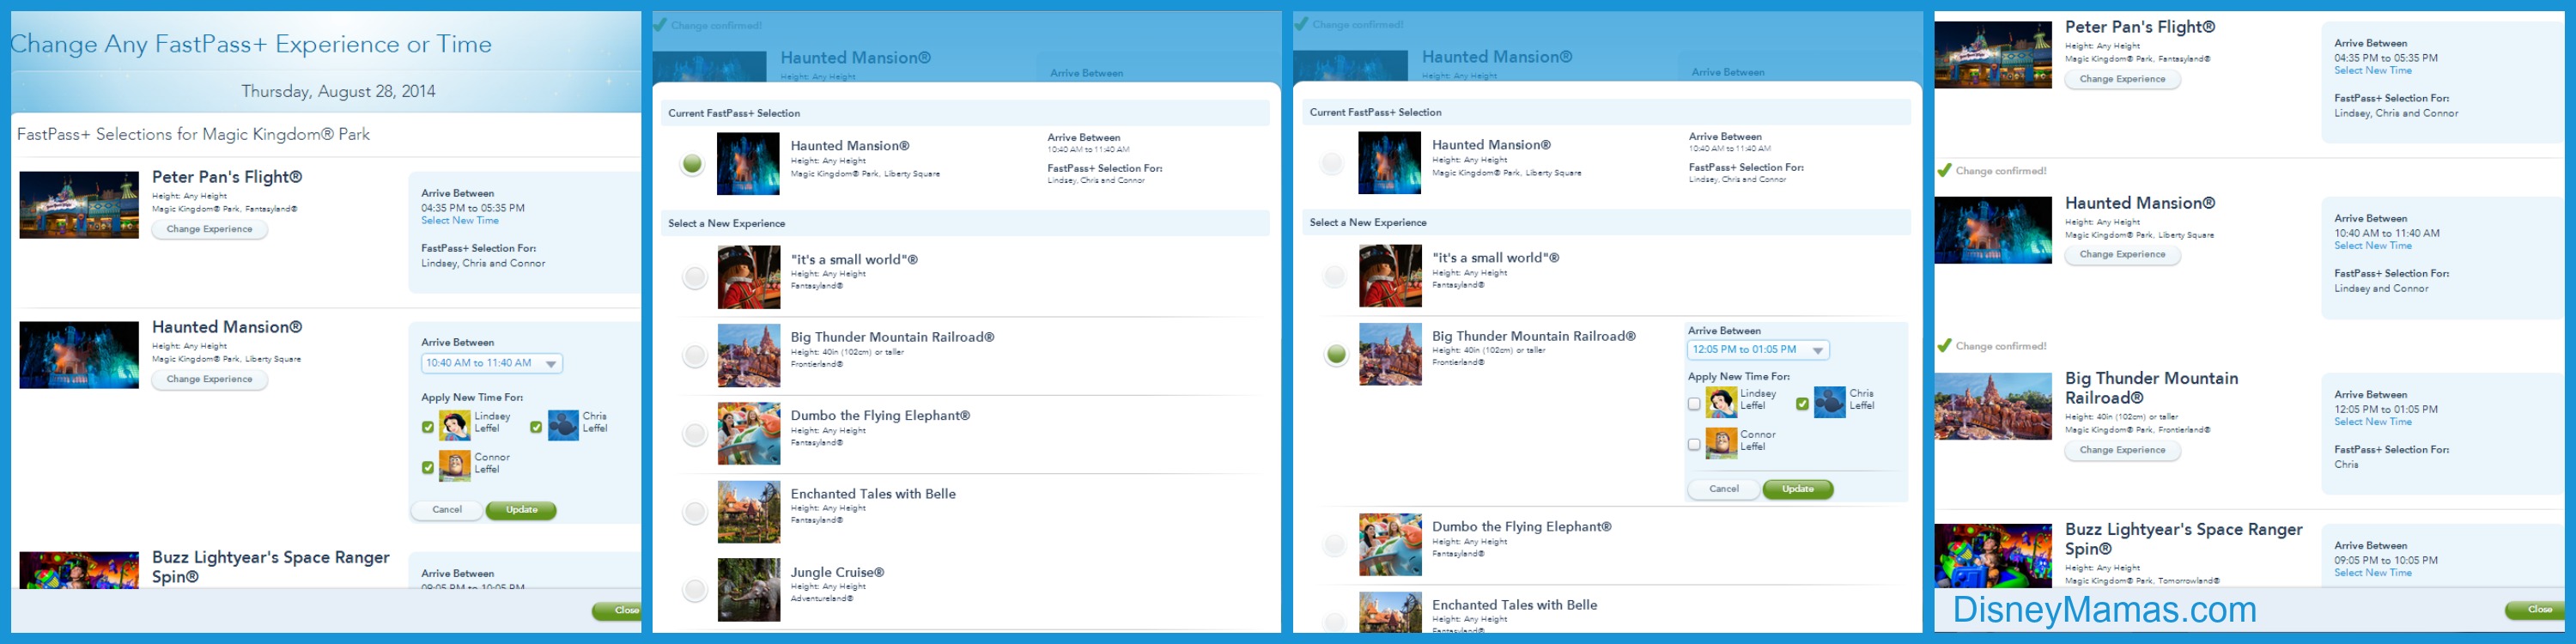Select Big Thunder Mountain radio in list without time dropdown
2576x644 pixels.
pyautogui.click(x=694, y=355)
